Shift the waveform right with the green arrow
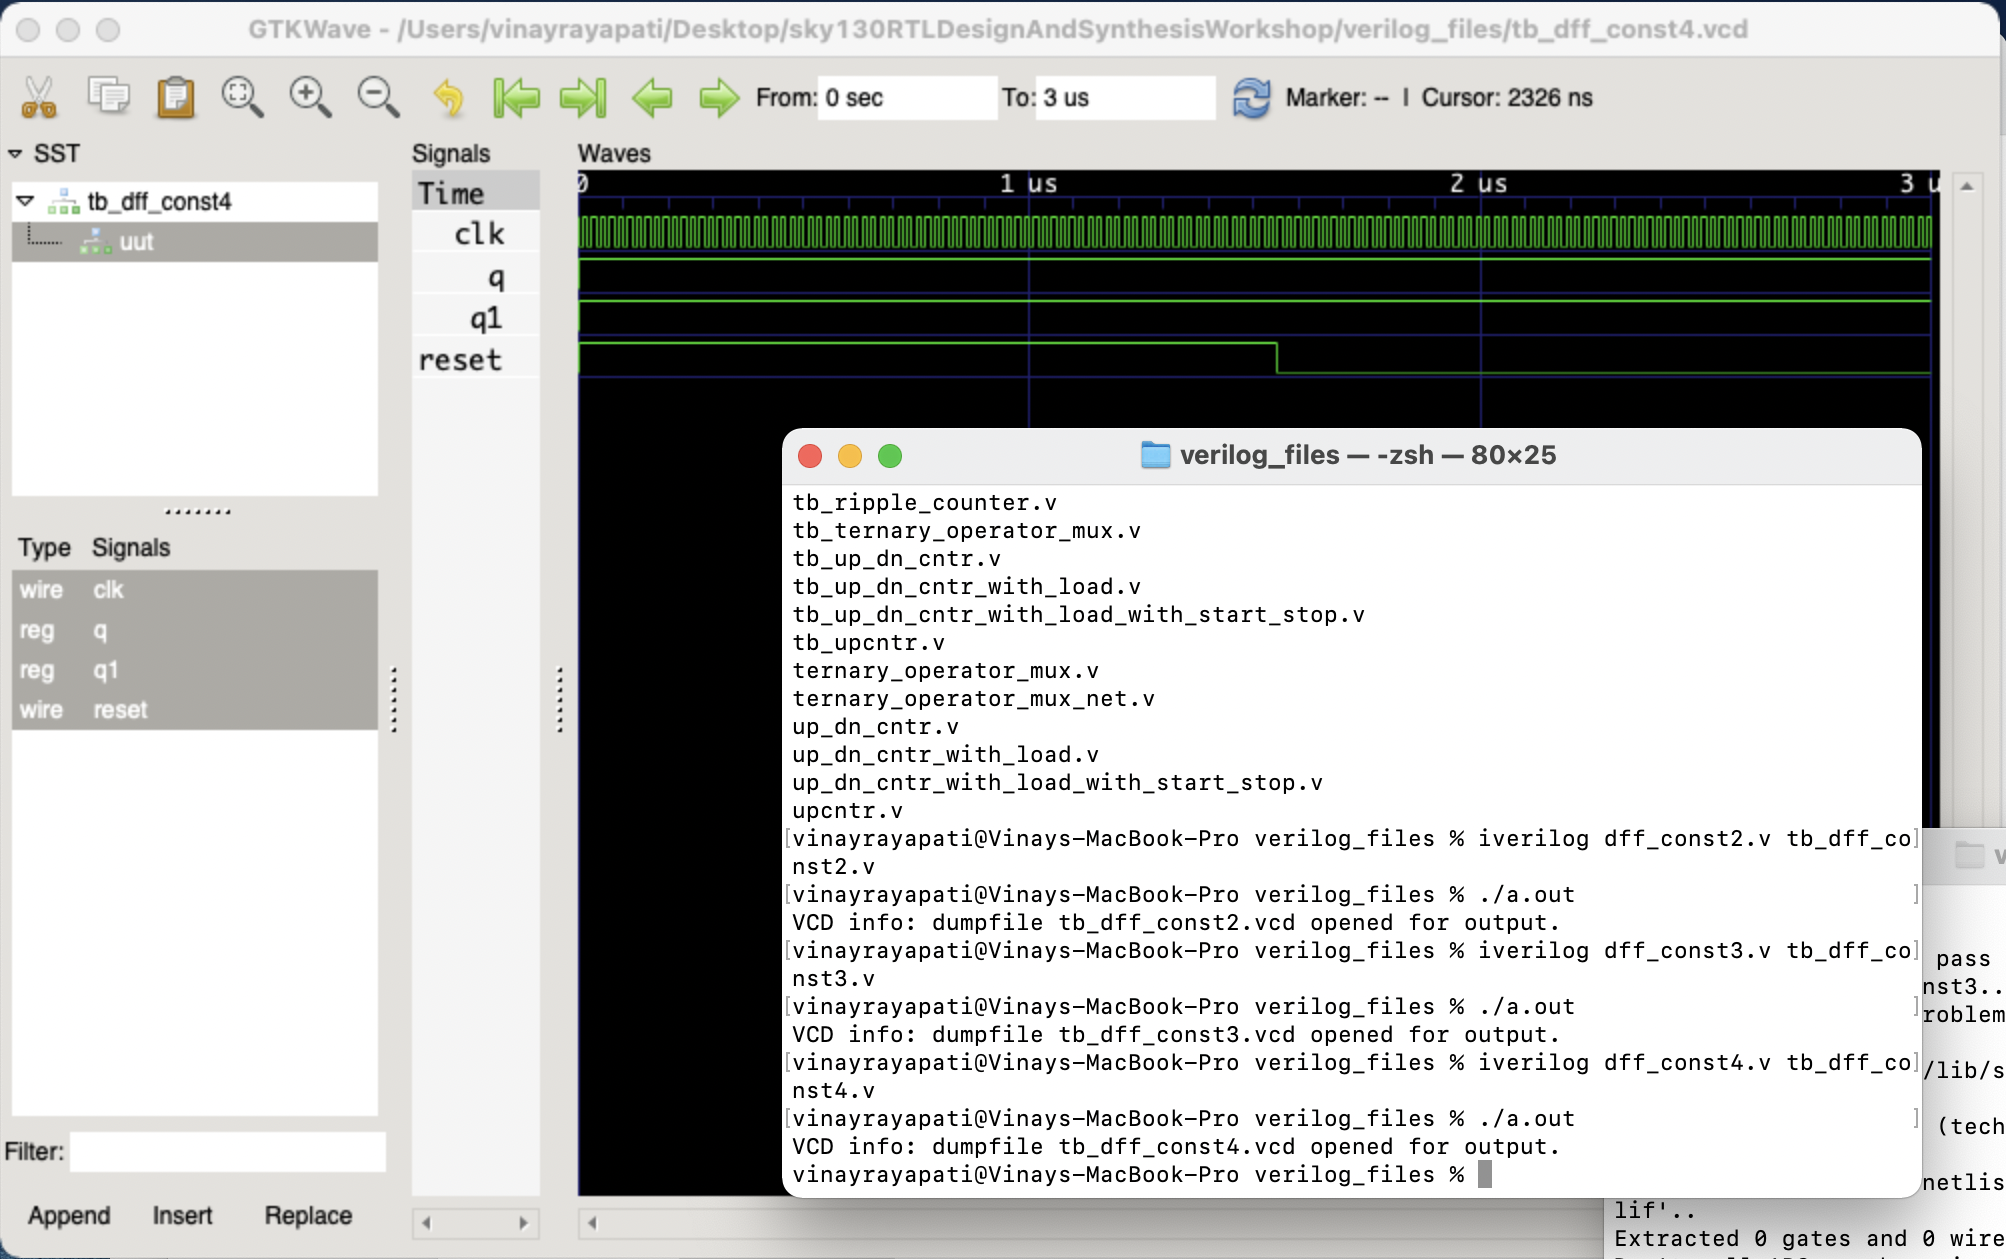 [719, 98]
